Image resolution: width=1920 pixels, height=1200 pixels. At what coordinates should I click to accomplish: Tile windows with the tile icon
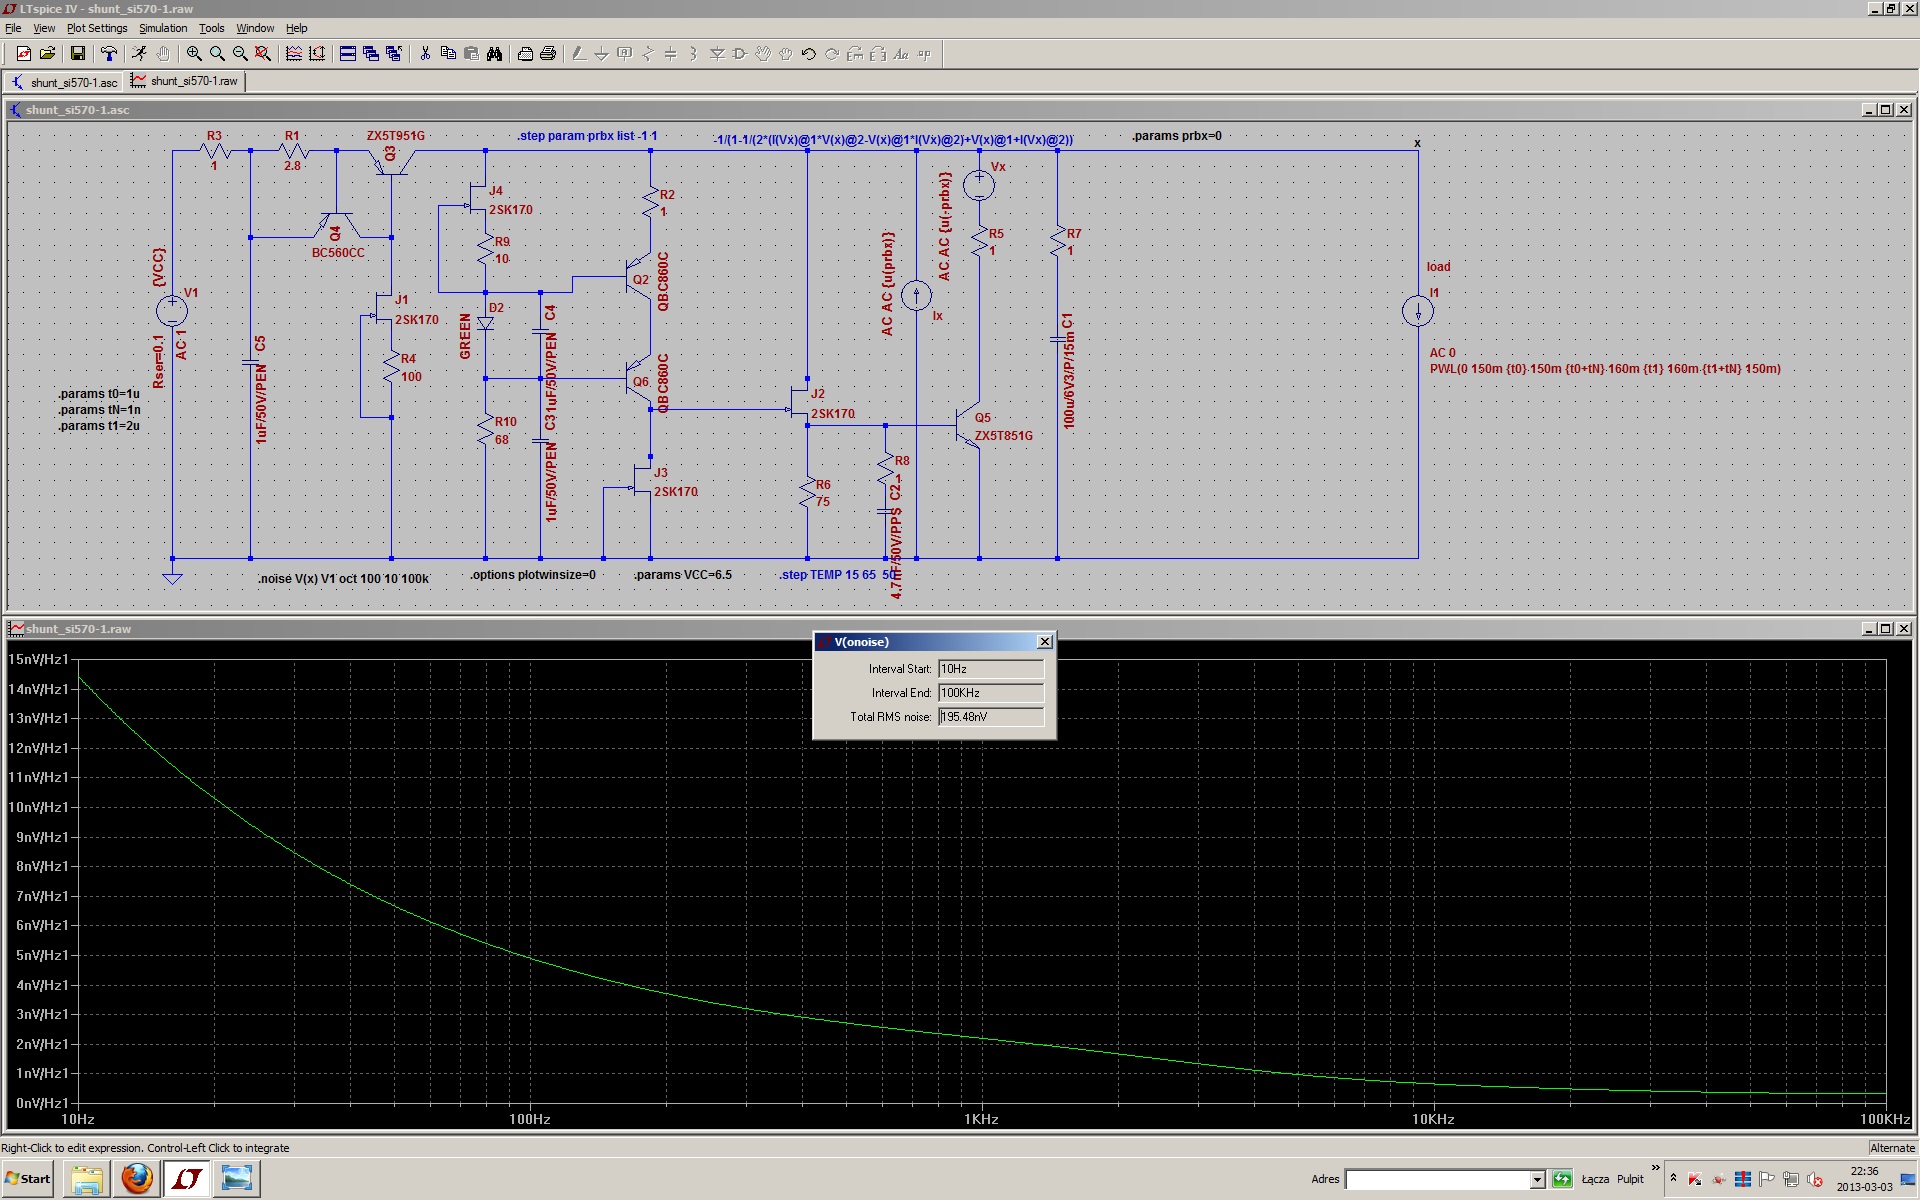pyautogui.click(x=348, y=54)
